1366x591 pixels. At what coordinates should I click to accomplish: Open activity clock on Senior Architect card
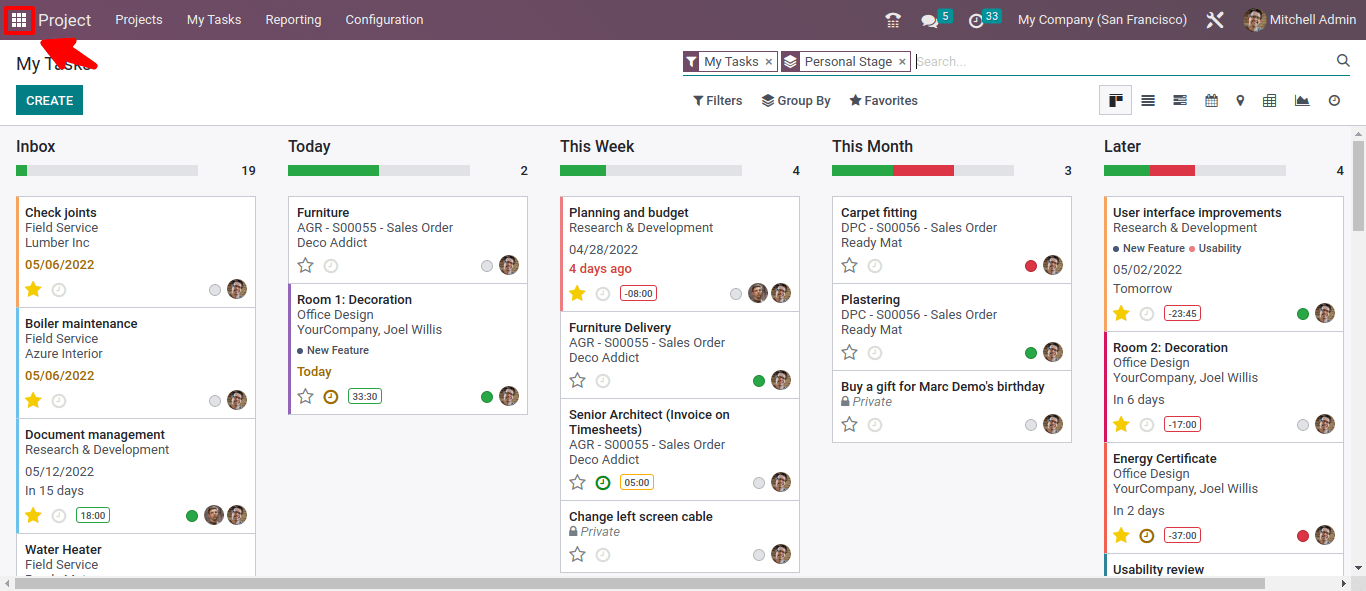pos(603,482)
